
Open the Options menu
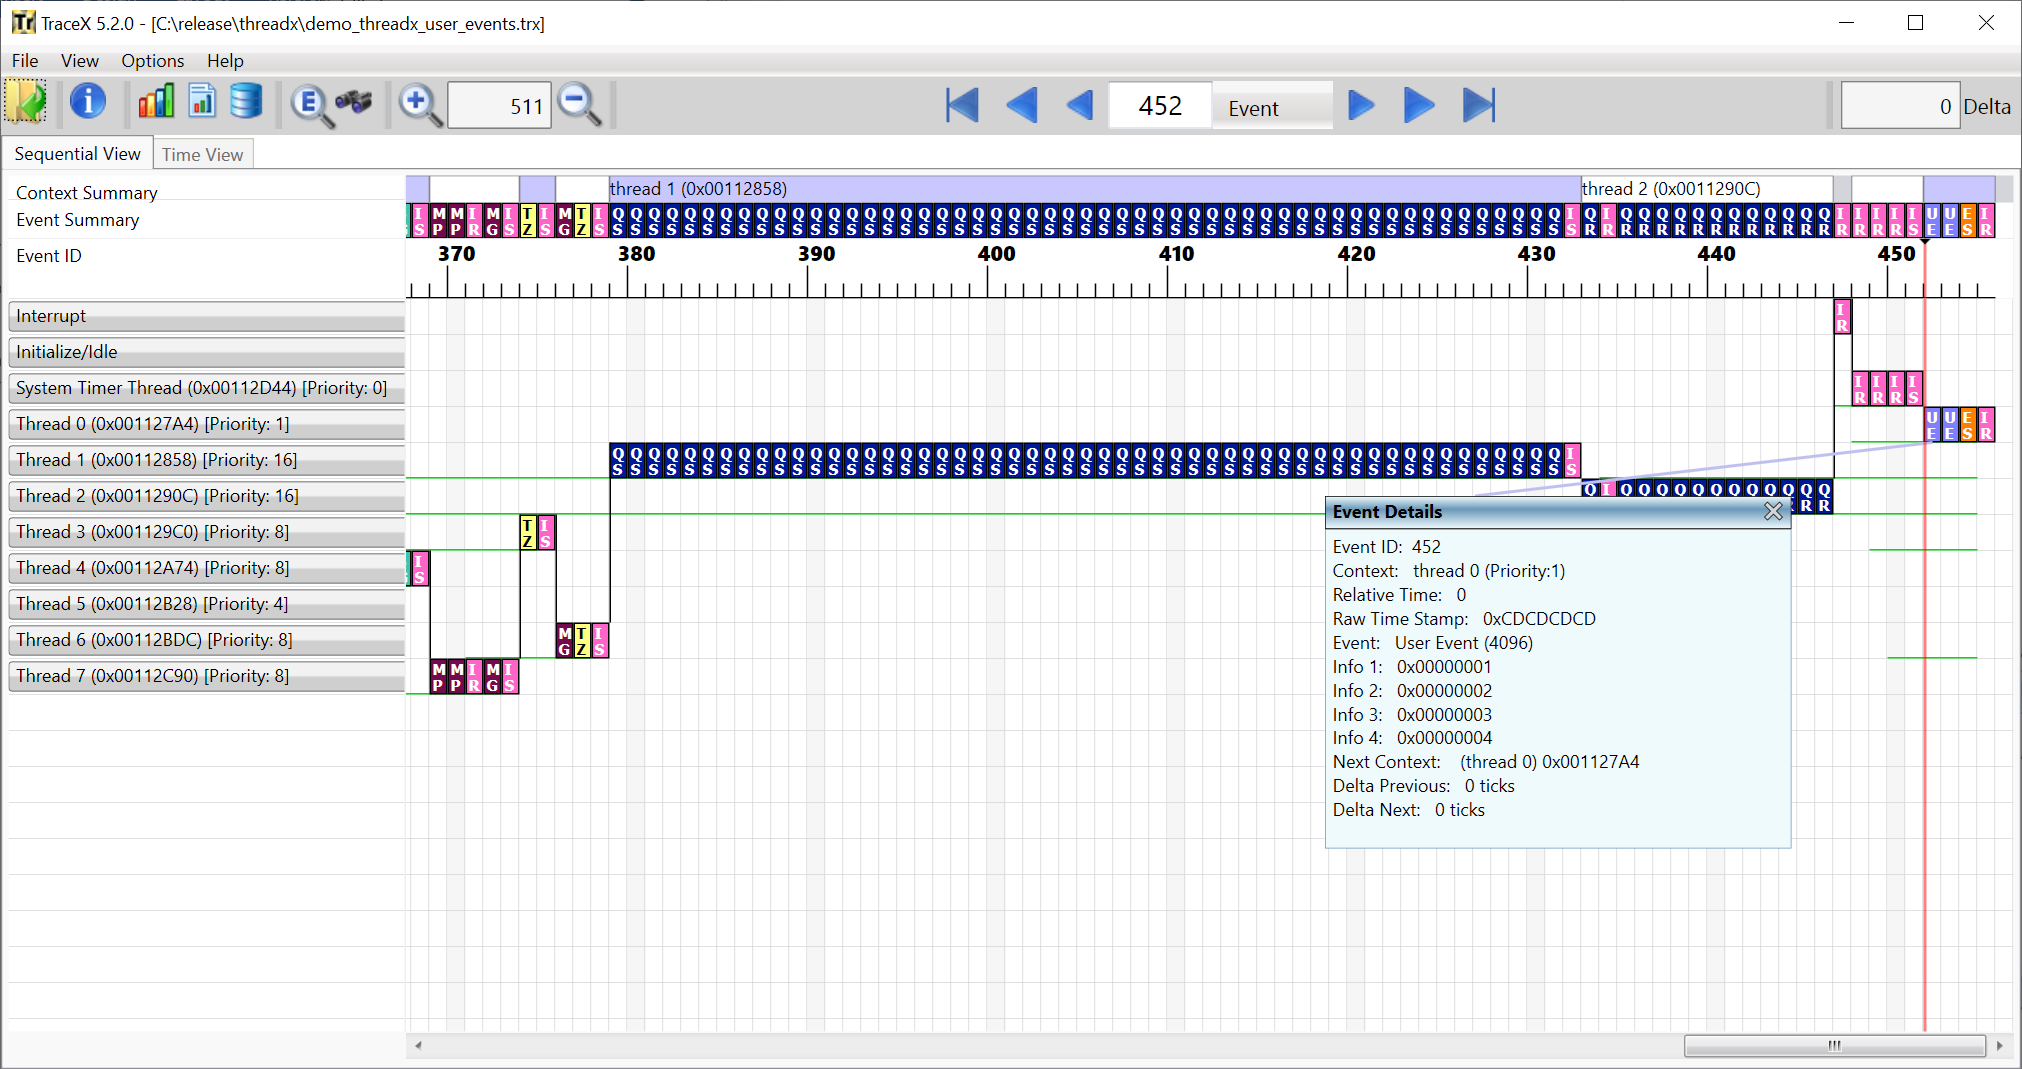pos(152,61)
